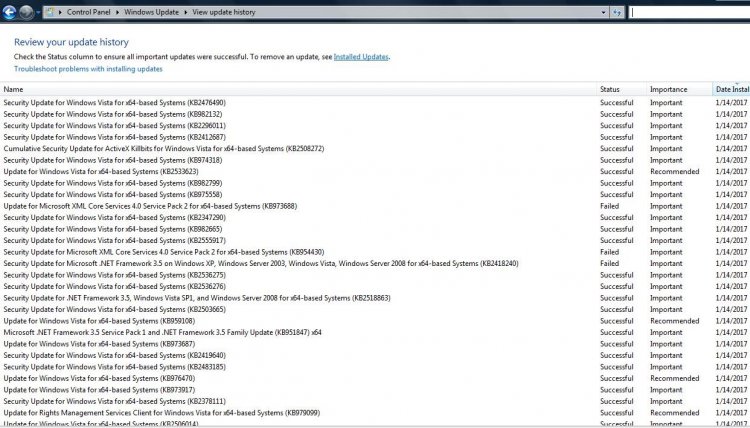Click Recommended importance for KB979099
The width and height of the screenshot is (750, 428).
point(674,412)
